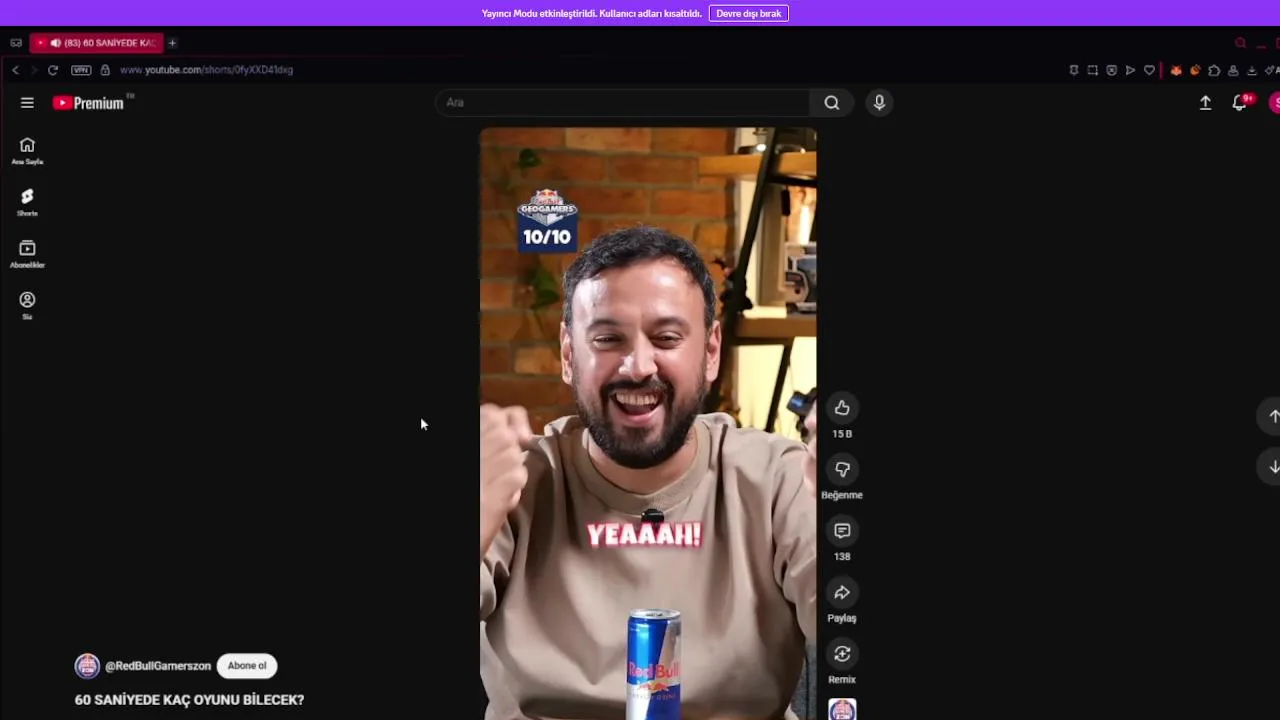Open browser downloads icon
The height and width of the screenshot is (720, 1280).
pyautogui.click(x=1252, y=70)
